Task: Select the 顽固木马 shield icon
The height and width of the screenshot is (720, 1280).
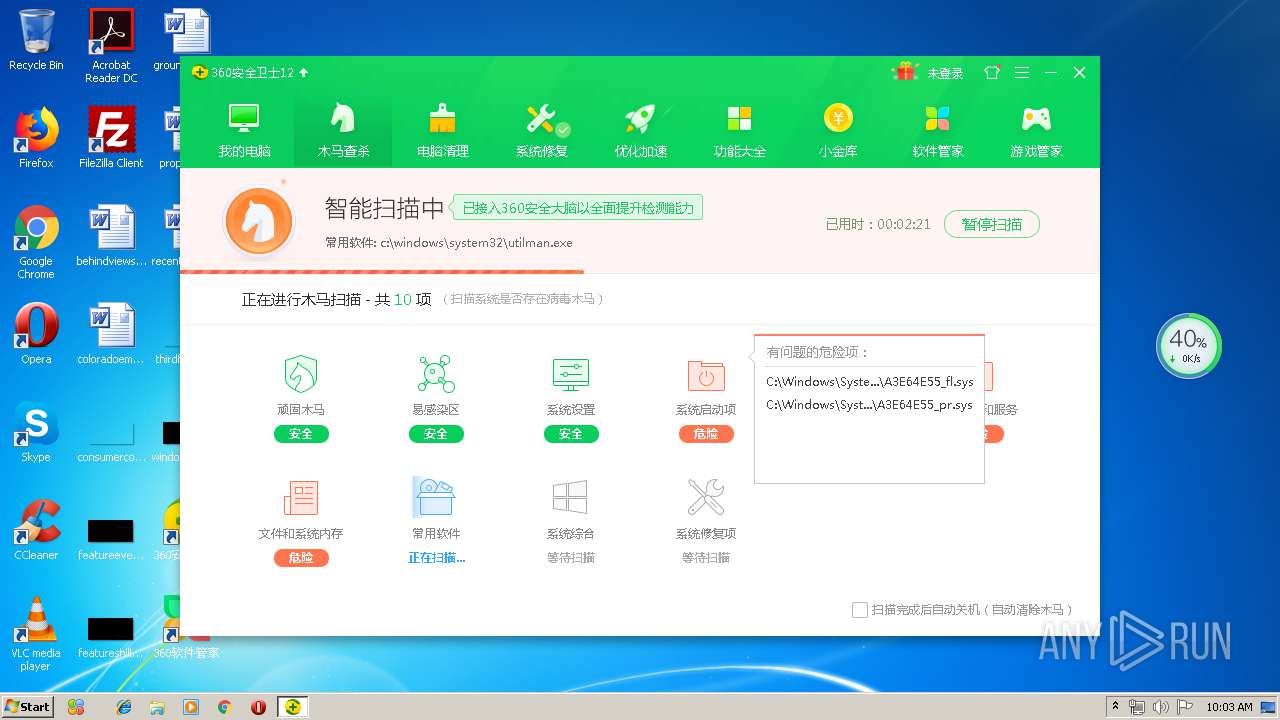Action: (x=301, y=374)
